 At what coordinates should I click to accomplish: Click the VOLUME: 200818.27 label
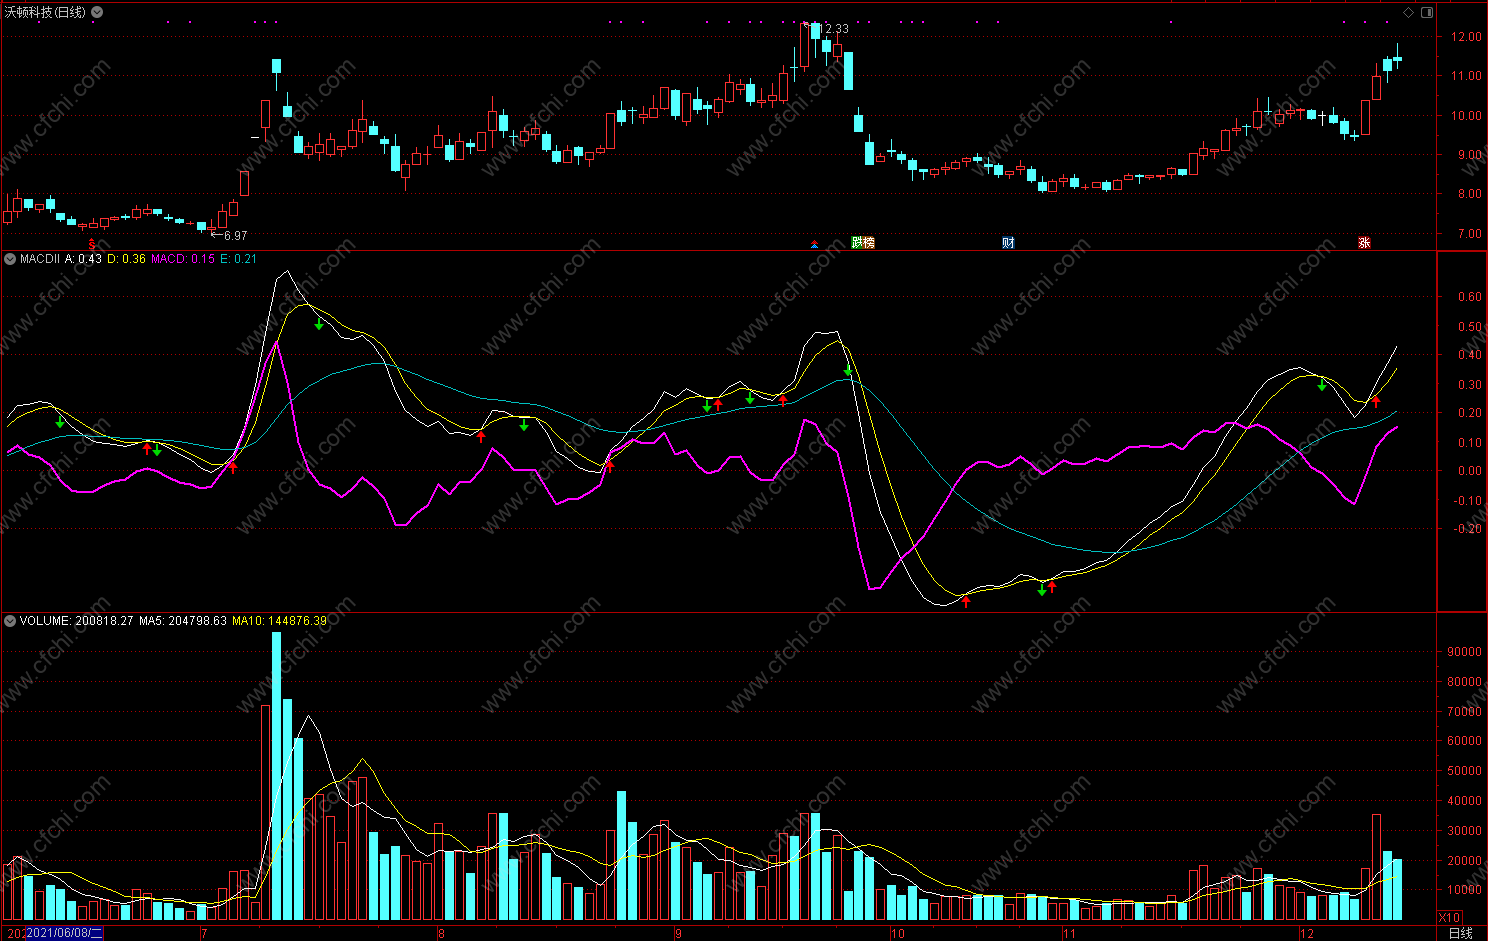(76, 621)
